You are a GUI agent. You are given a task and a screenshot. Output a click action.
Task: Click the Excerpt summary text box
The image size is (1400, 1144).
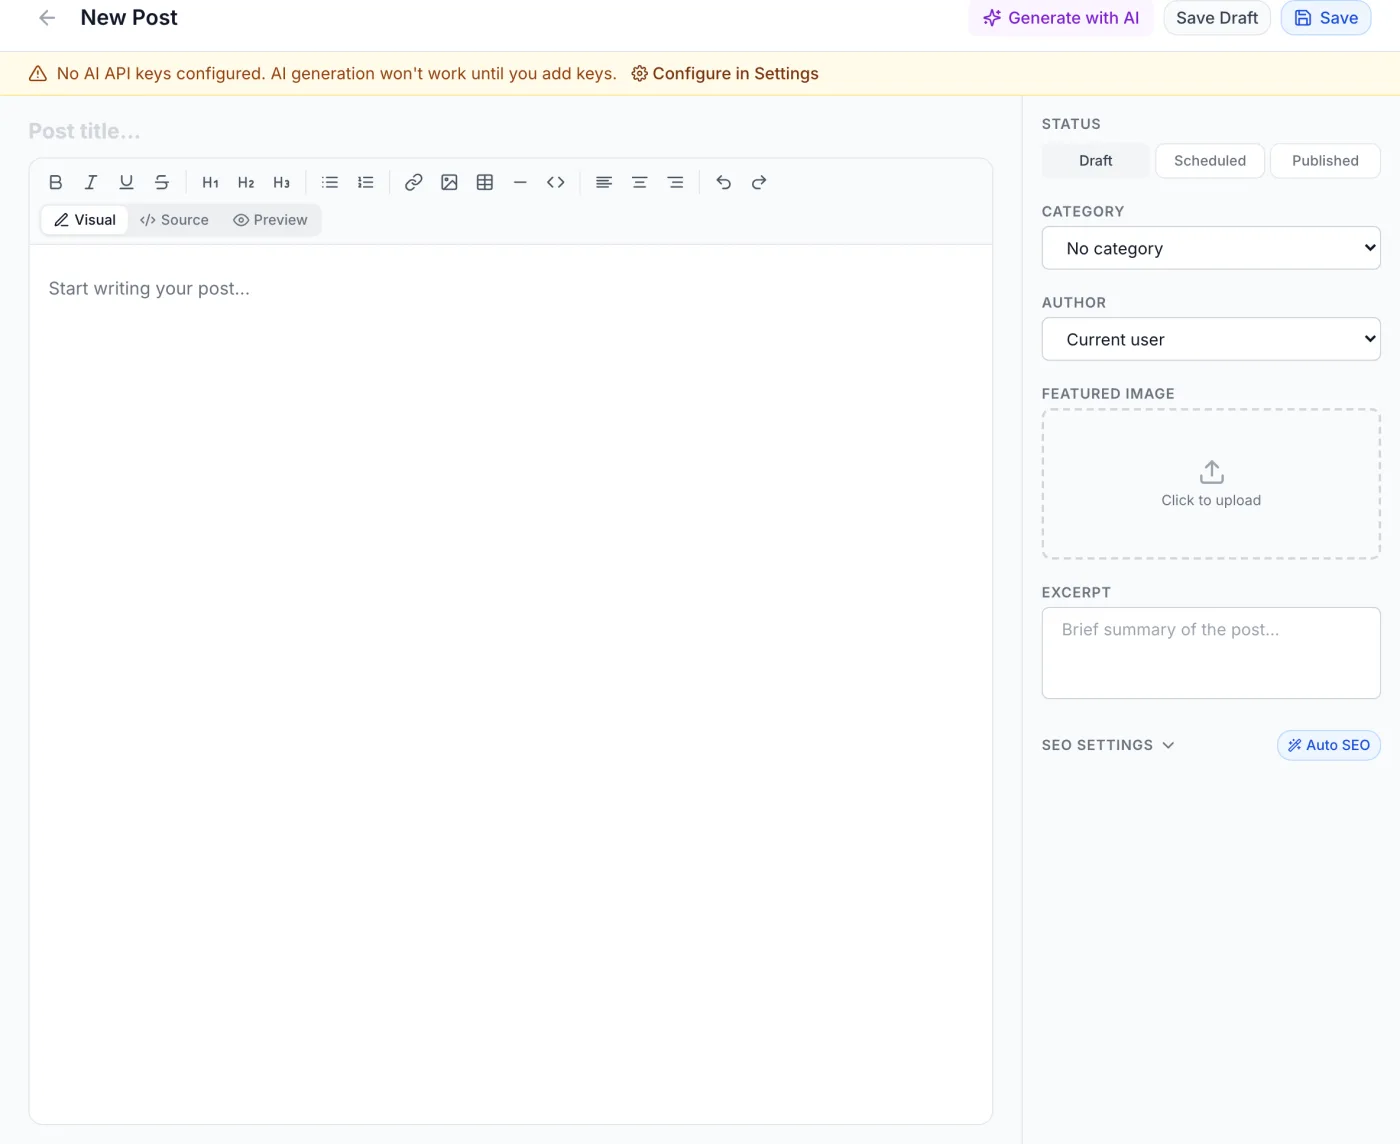click(1211, 653)
